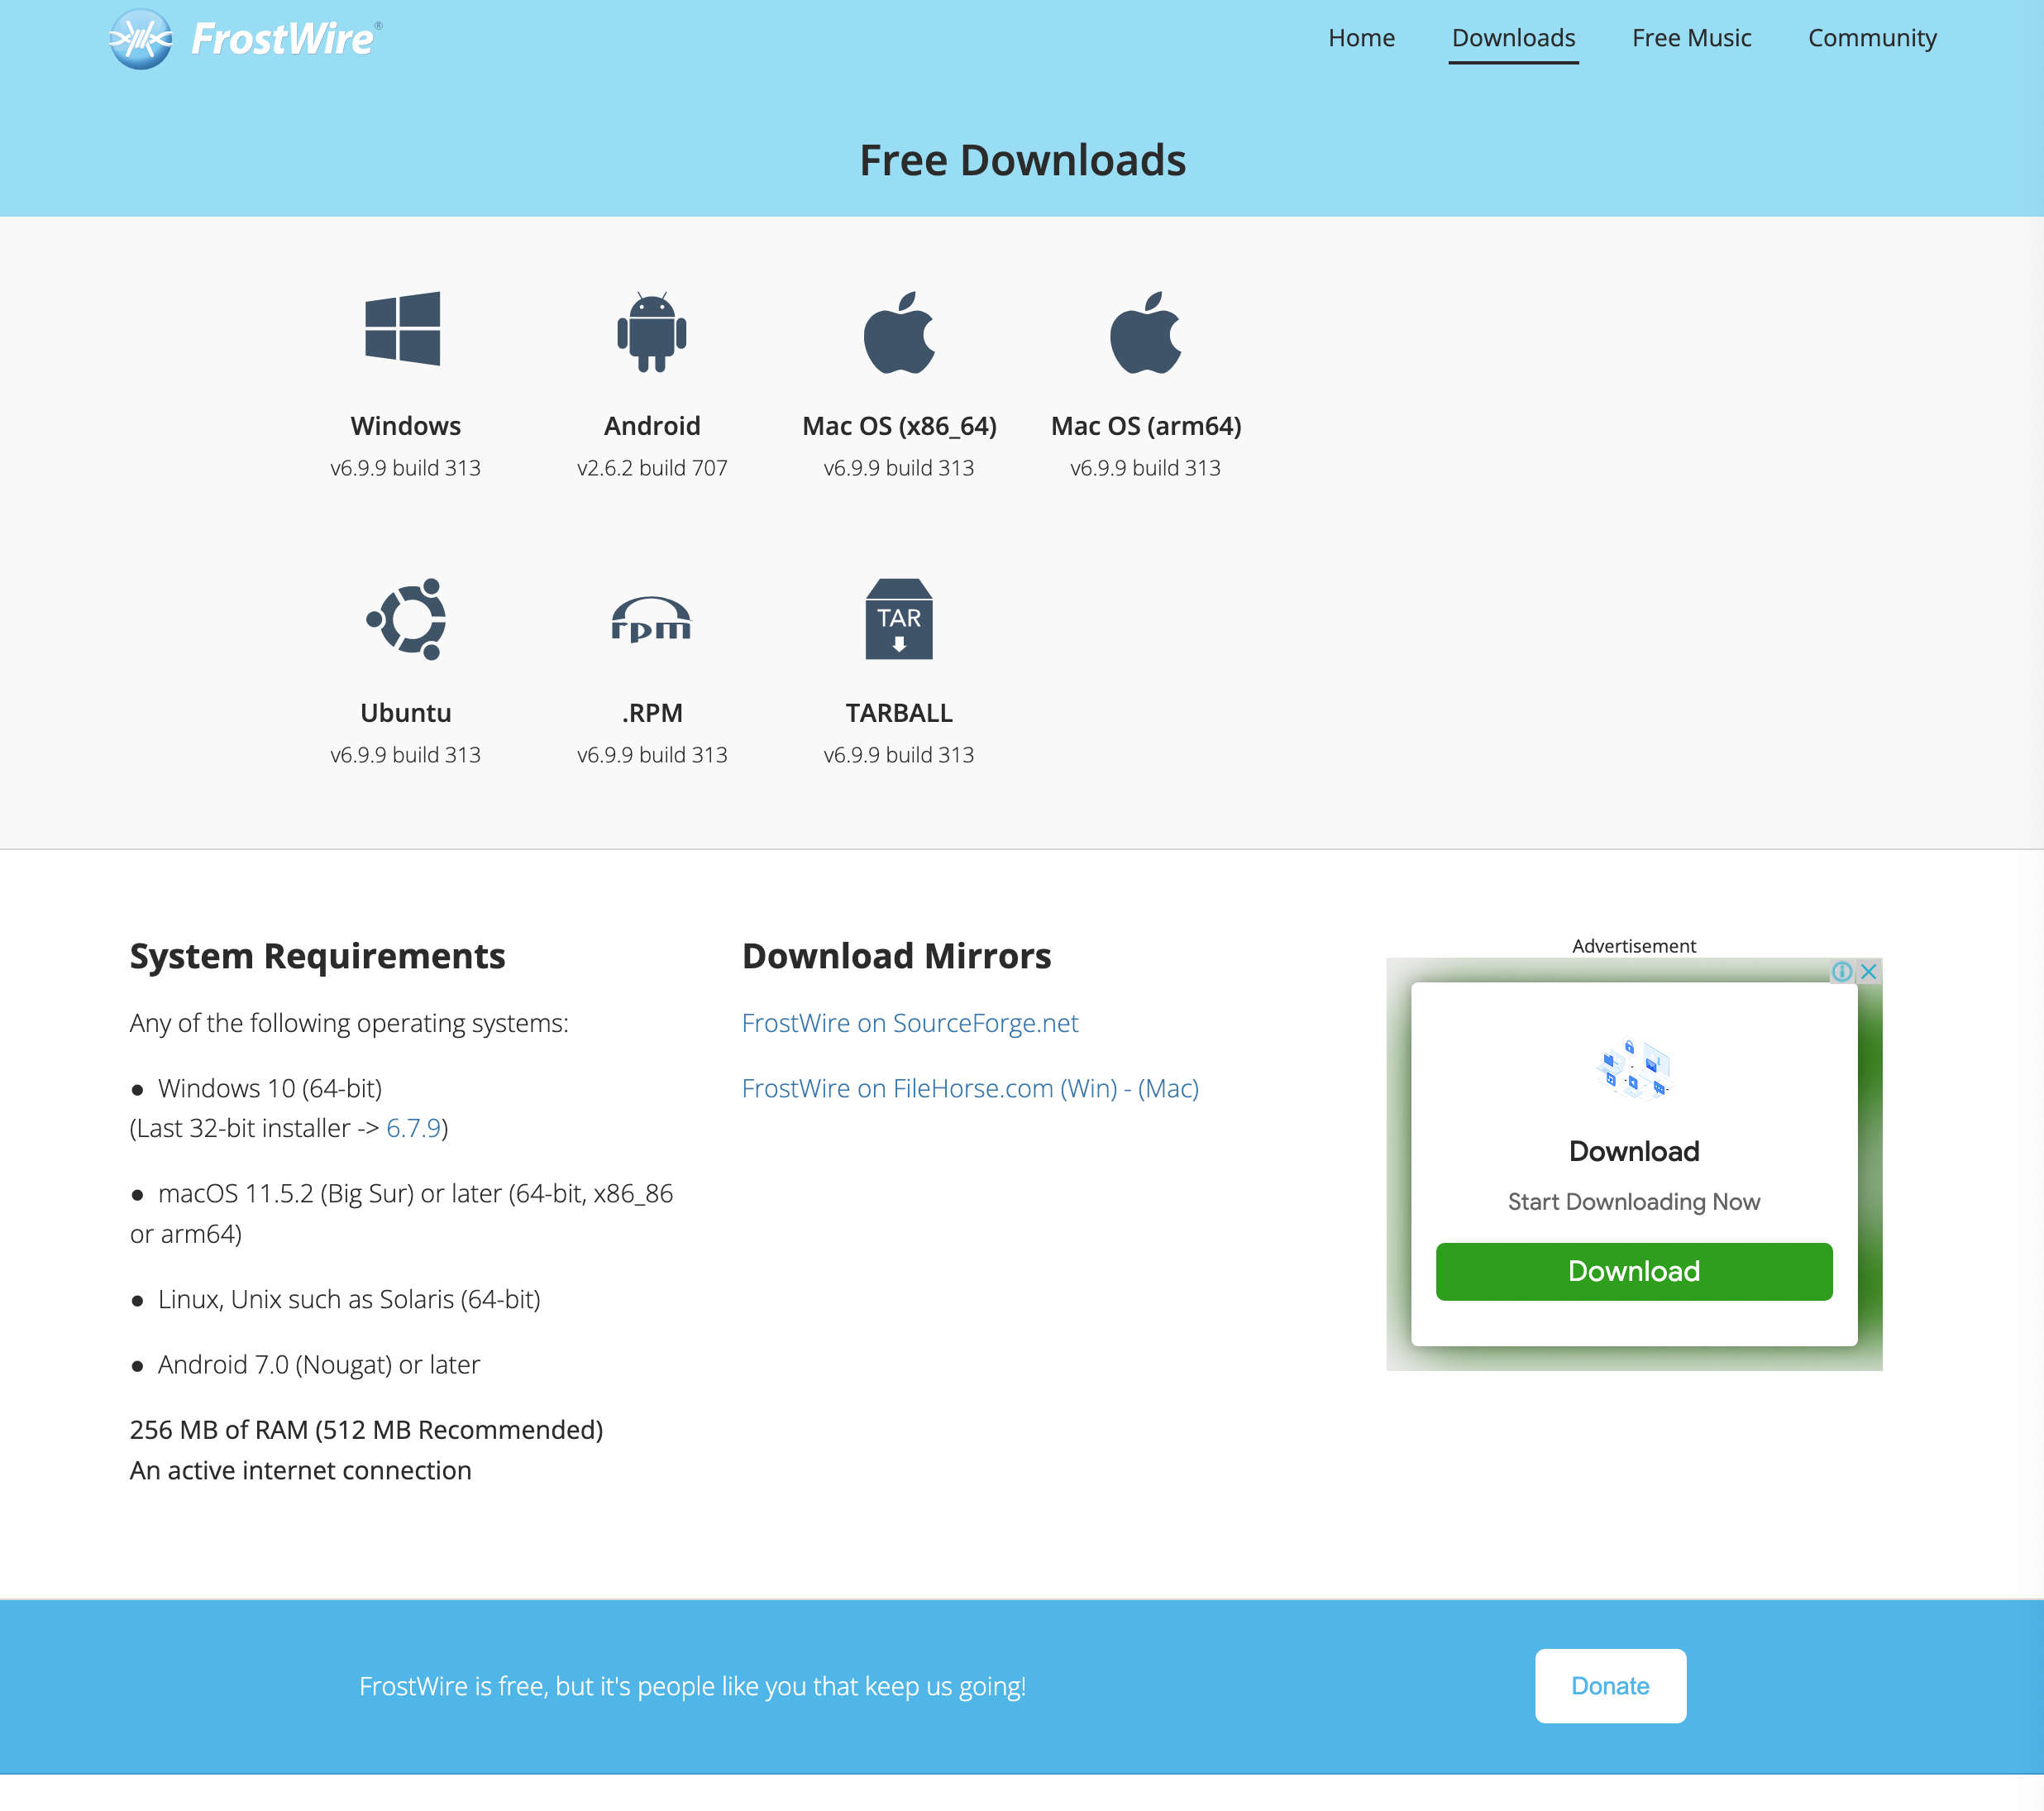This screenshot has height=1811, width=2044.
Task: Click the Android download label
Action: pyautogui.click(x=652, y=426)
